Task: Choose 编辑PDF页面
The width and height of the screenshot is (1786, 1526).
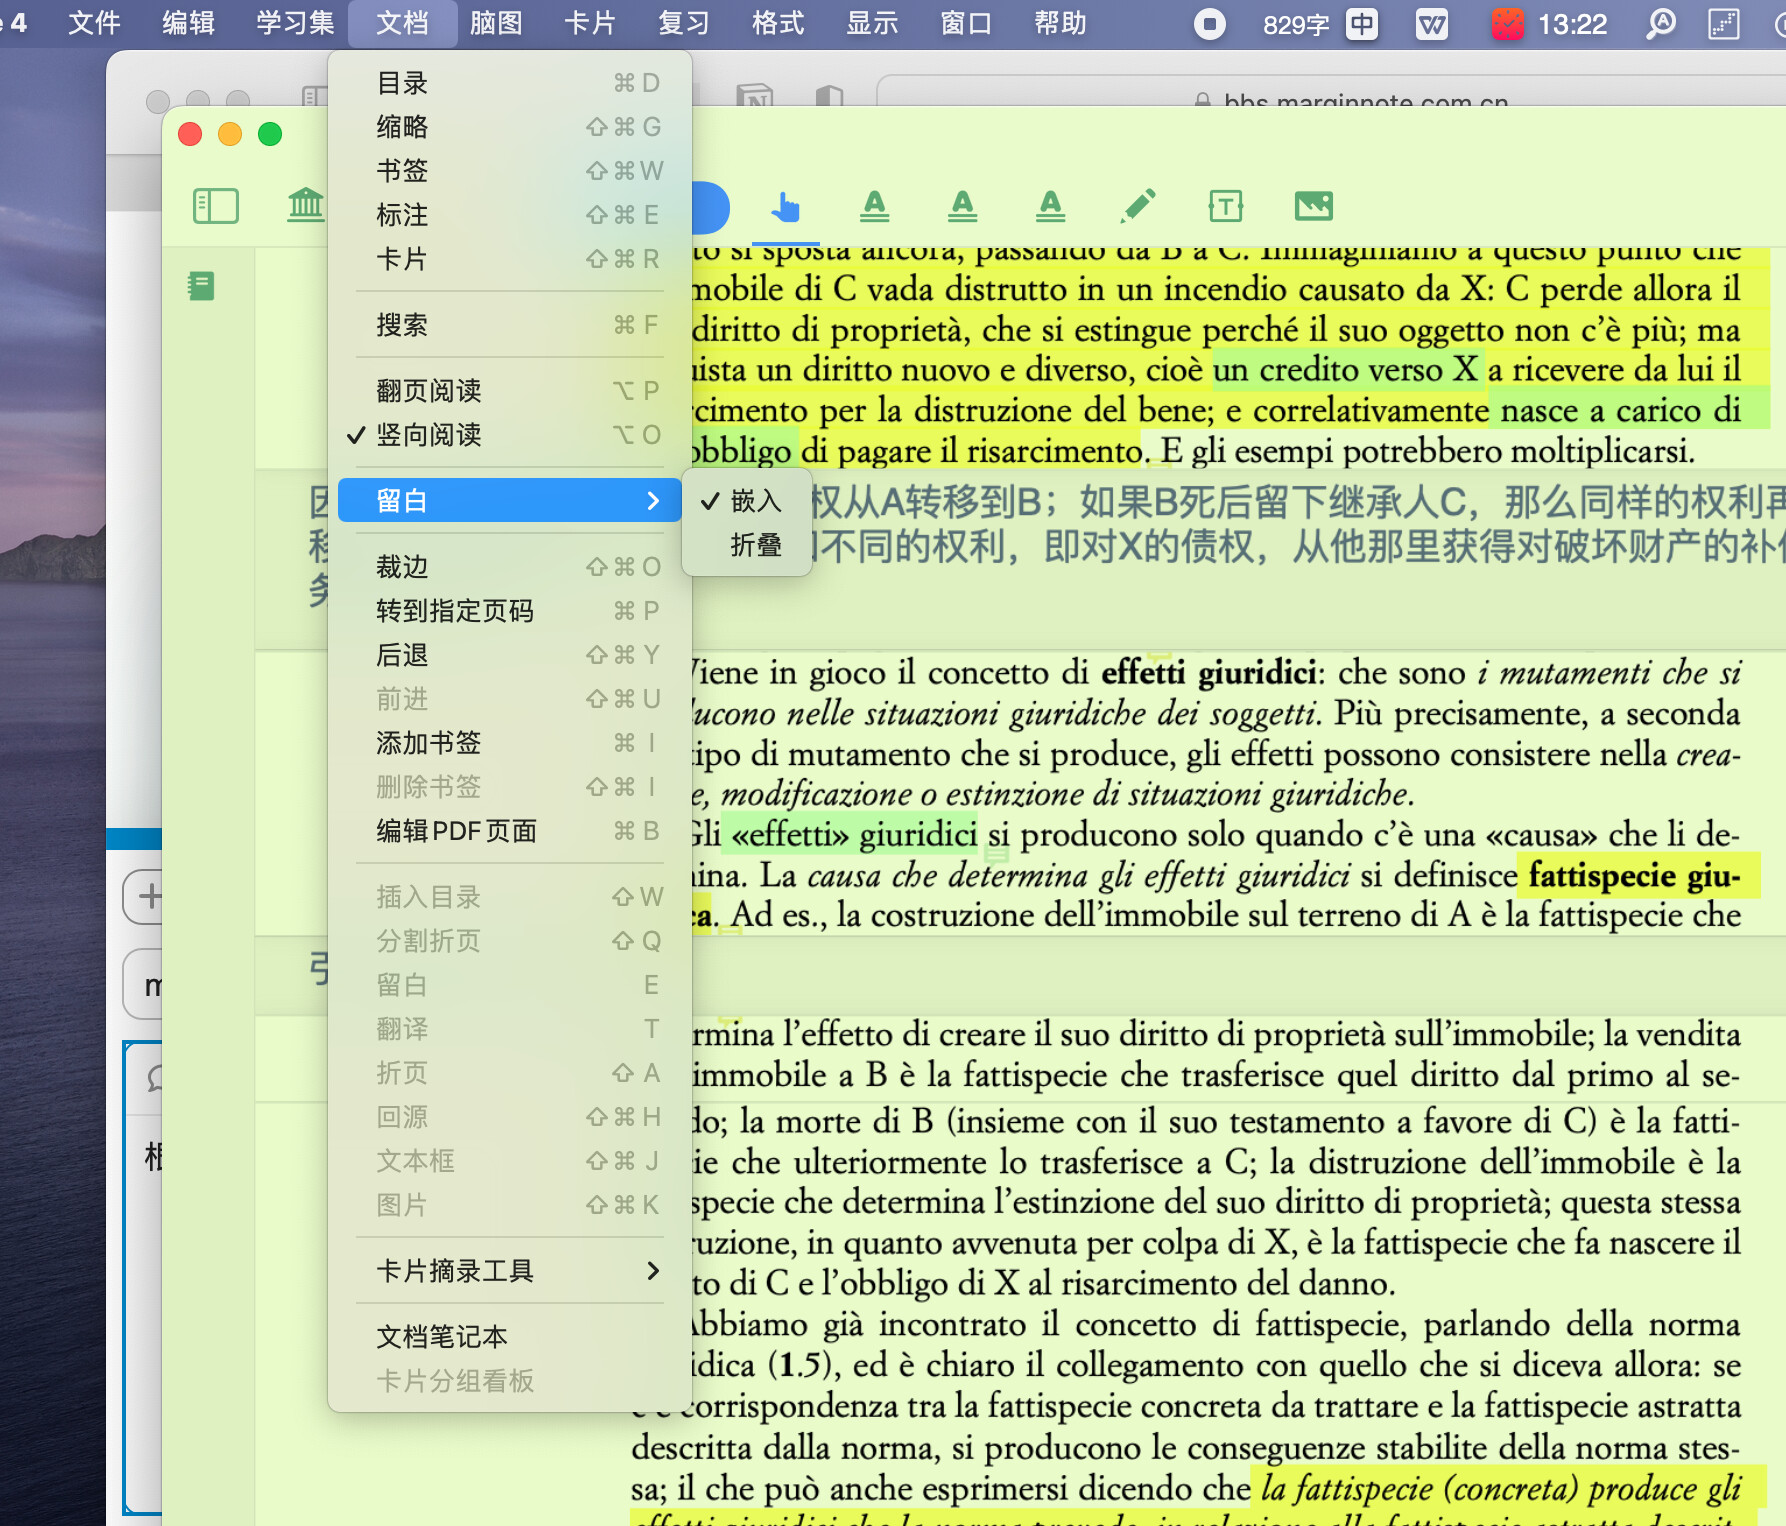Action: tap(510, 831)
